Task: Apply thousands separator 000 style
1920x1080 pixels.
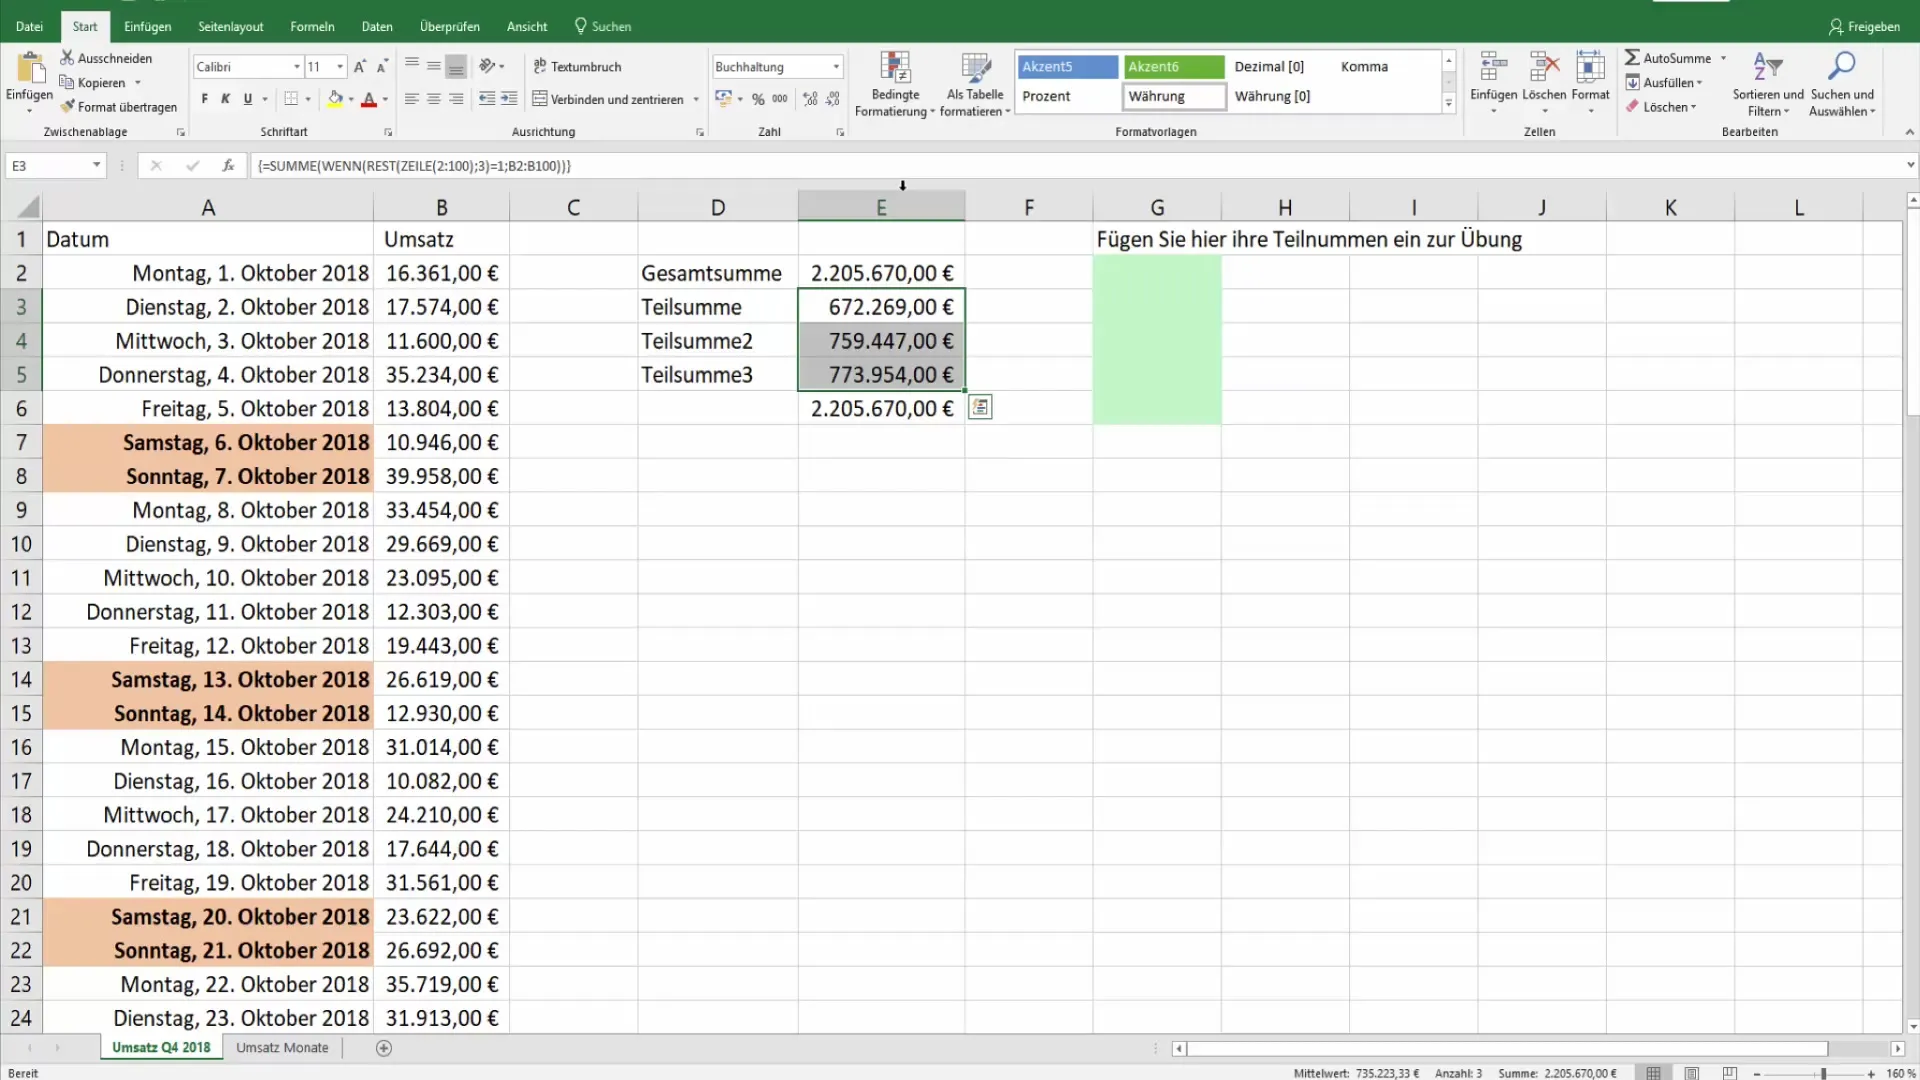Action: point(780,99)
